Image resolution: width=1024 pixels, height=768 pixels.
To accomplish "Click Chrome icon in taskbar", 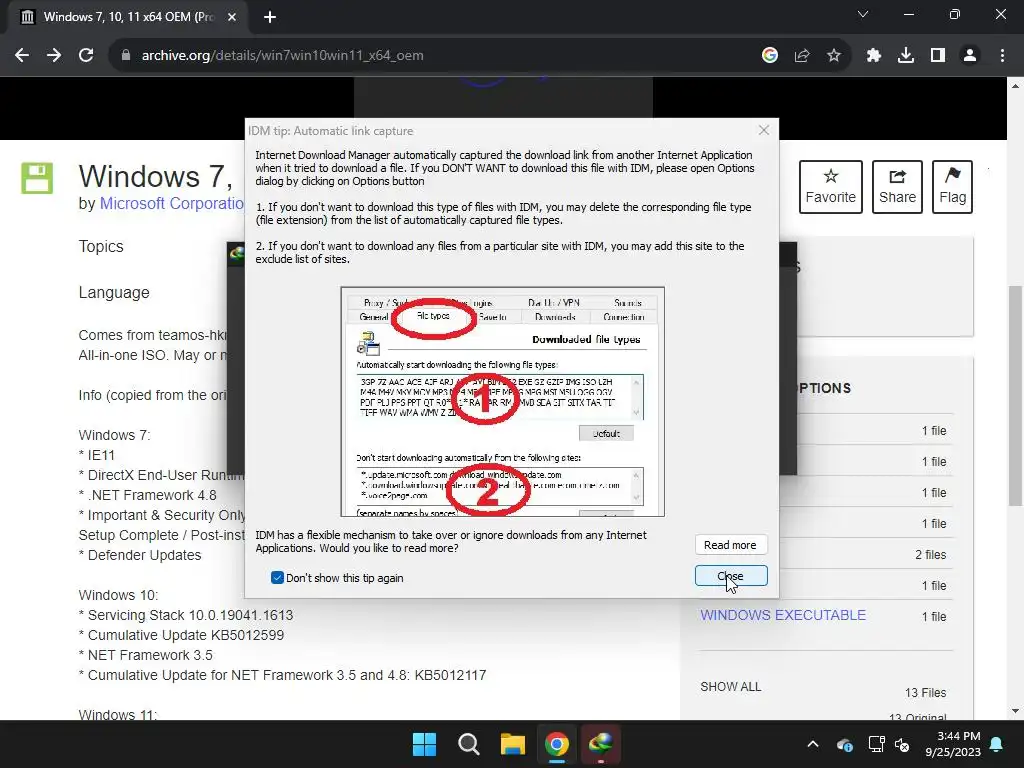I will 557,744.
